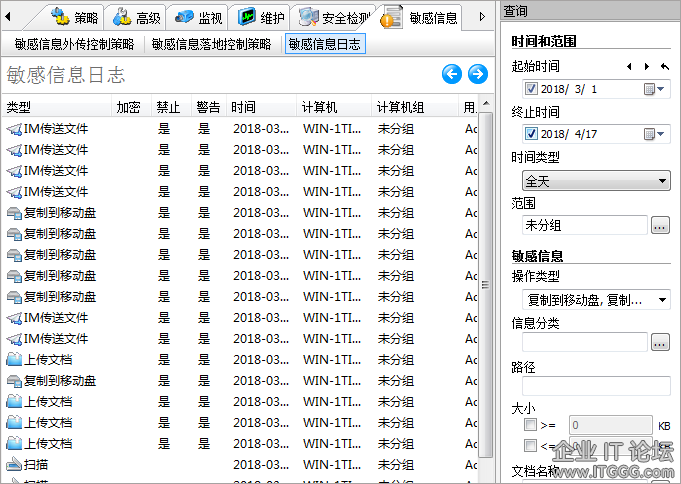Expand the 时间类型 全天 dropdown
Screen dimensions: 681x484
[x=596, y=181]
